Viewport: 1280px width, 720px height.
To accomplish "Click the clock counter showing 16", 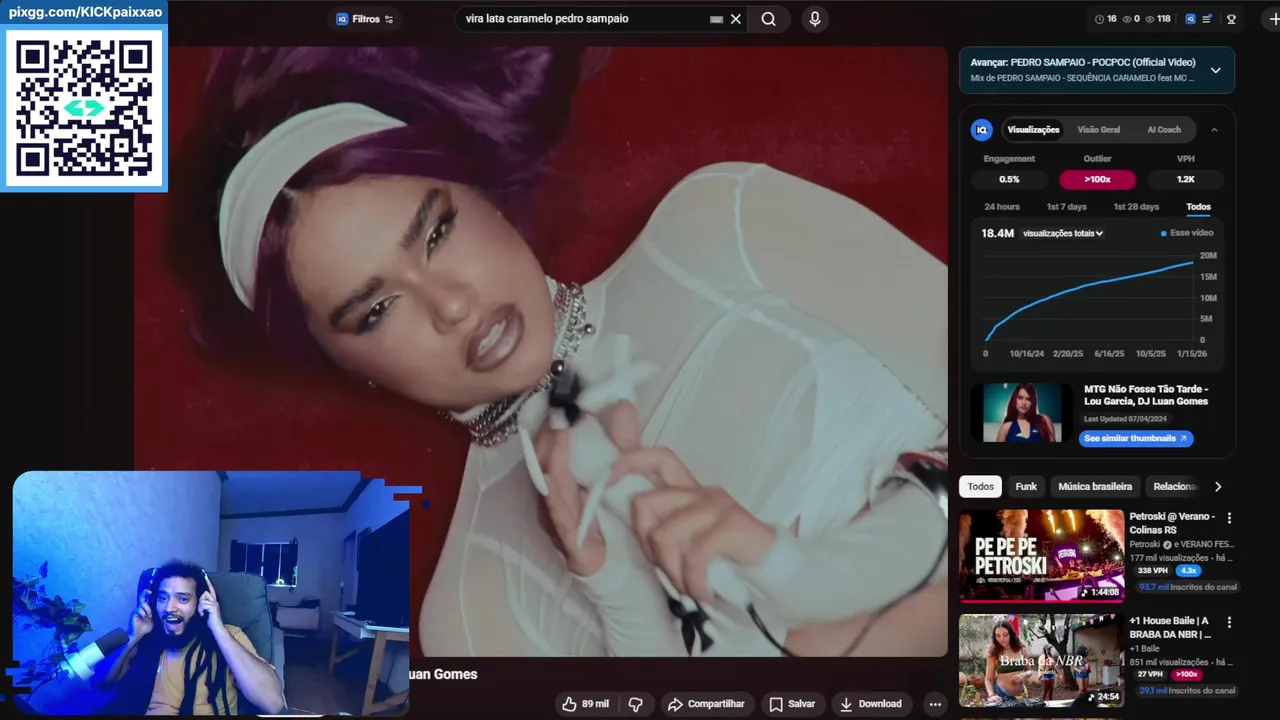I will [1106, 19].
